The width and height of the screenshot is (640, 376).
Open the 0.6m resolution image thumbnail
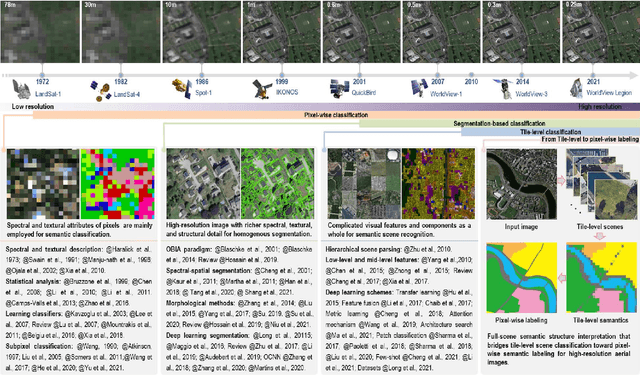coord(362,32)
